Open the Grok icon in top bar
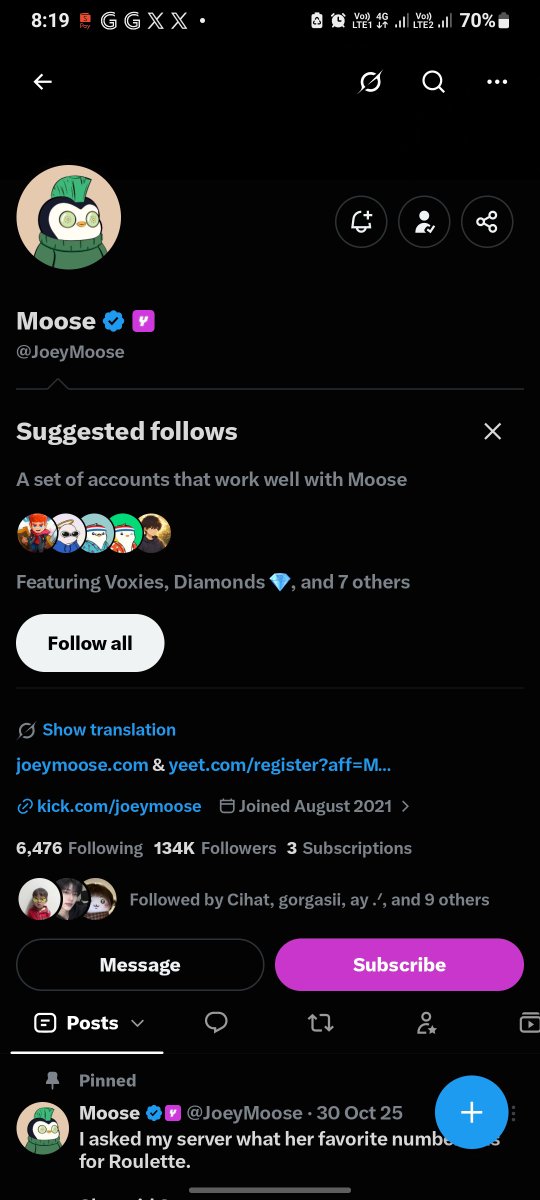540x1200 pixels. pos(370,82)
